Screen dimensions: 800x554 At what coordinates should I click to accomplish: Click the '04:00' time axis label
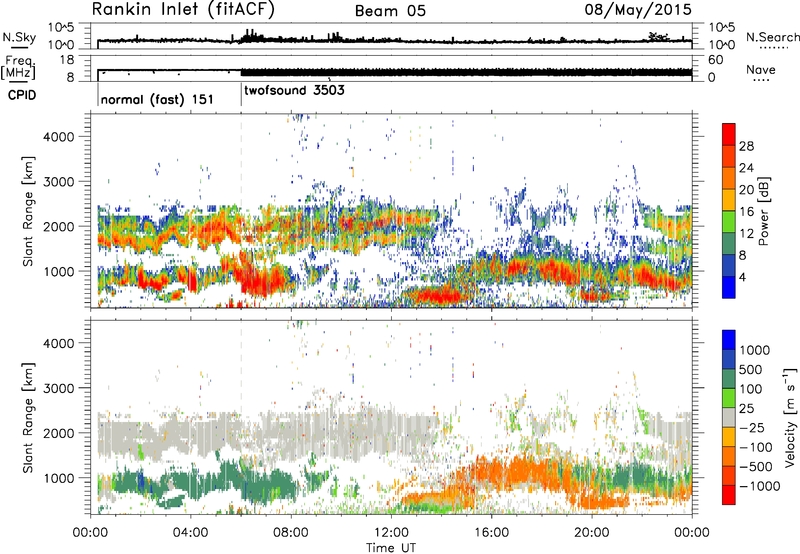(190, 533)
